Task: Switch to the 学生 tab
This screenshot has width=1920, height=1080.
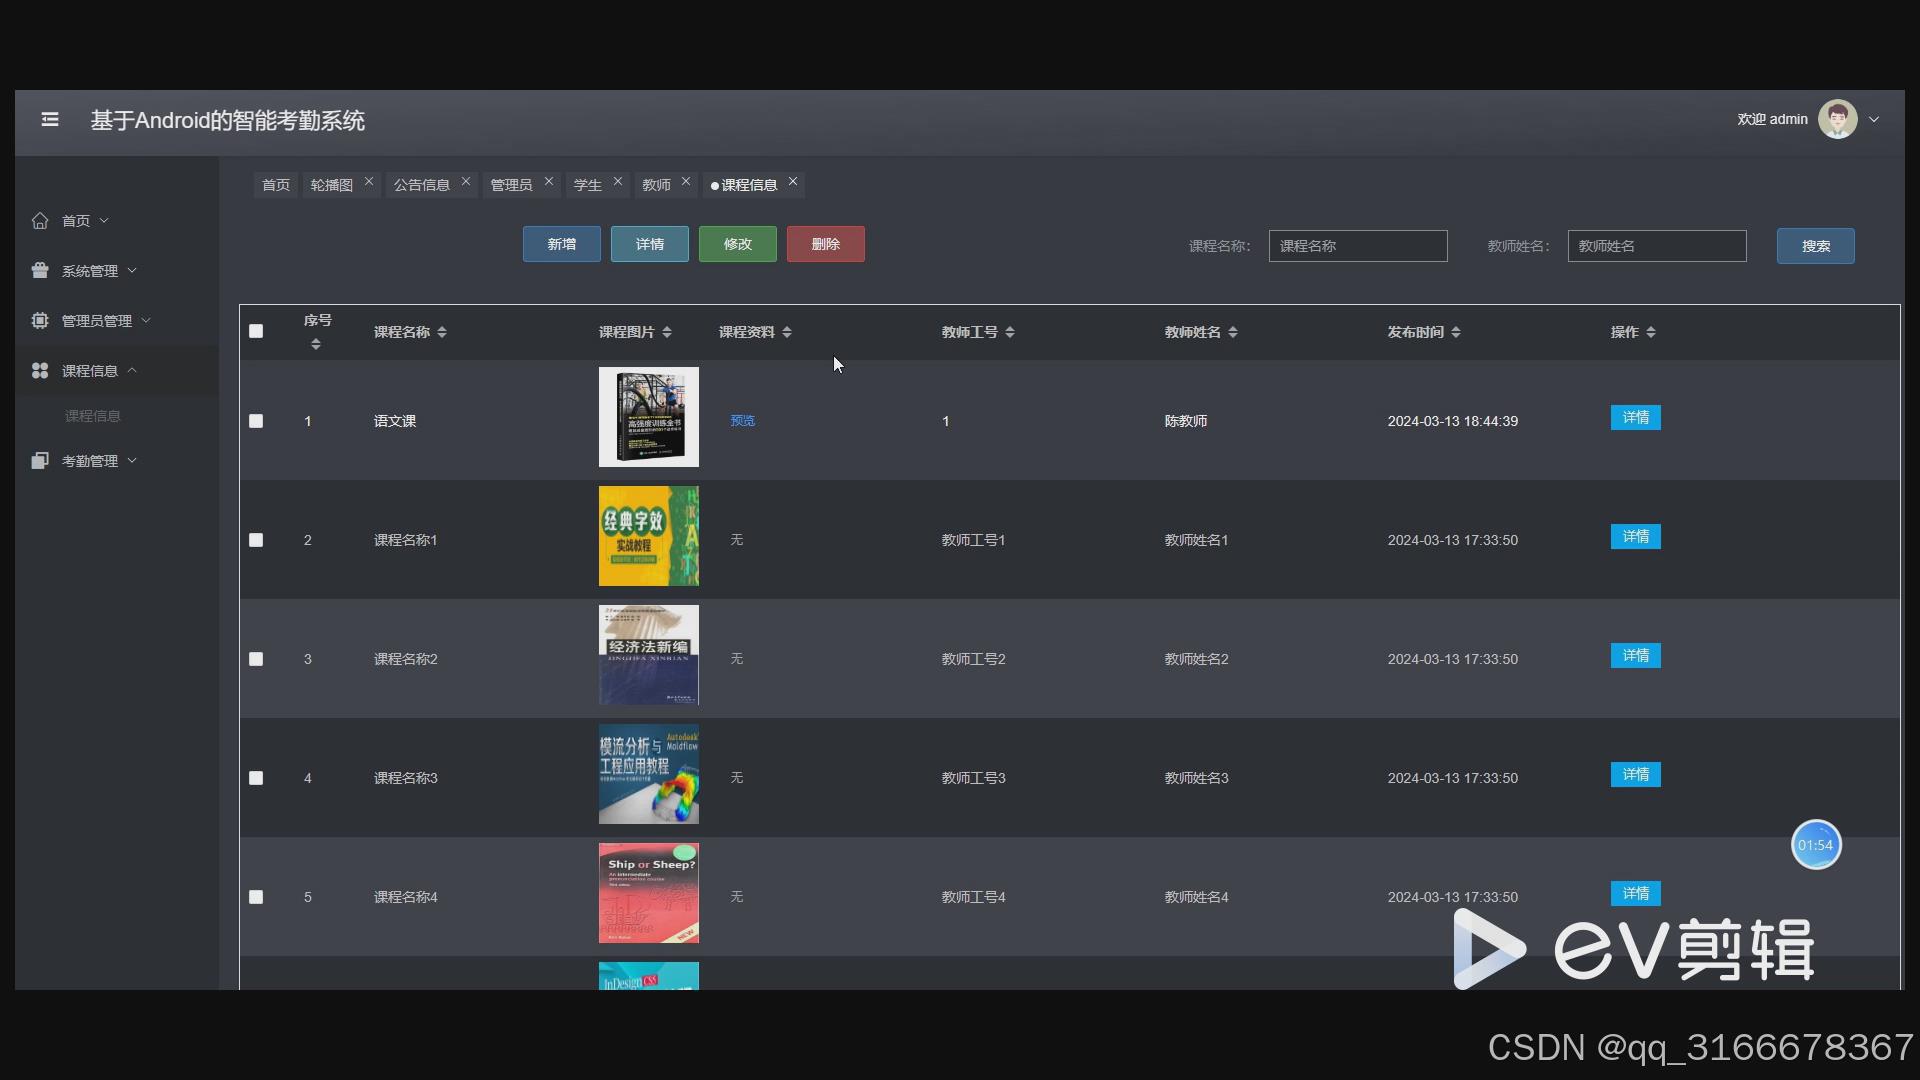Action: 587,186
